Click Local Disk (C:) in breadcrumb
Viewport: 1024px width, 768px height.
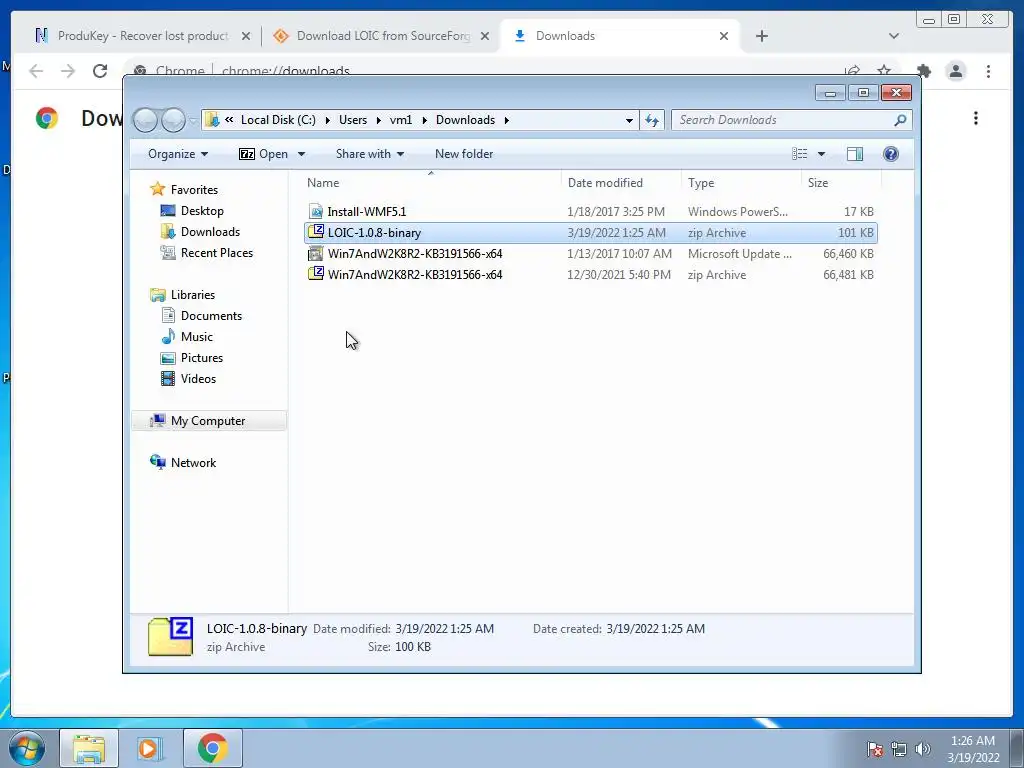[x=278, y=120]
